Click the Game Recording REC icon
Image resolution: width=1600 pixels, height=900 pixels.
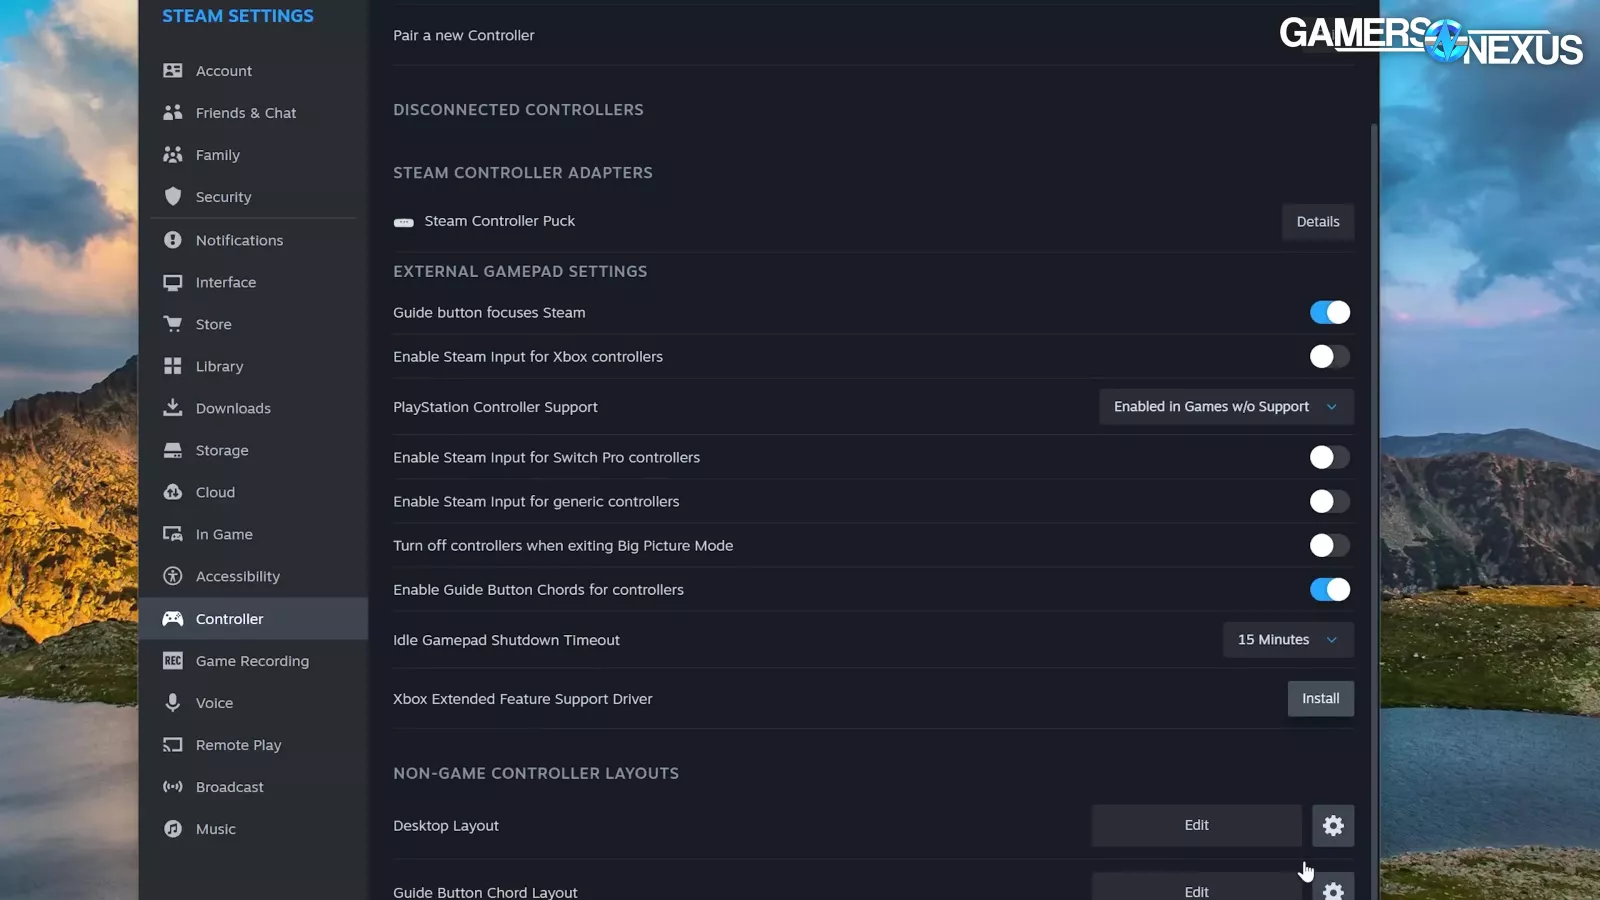click(x=173, y=661)
